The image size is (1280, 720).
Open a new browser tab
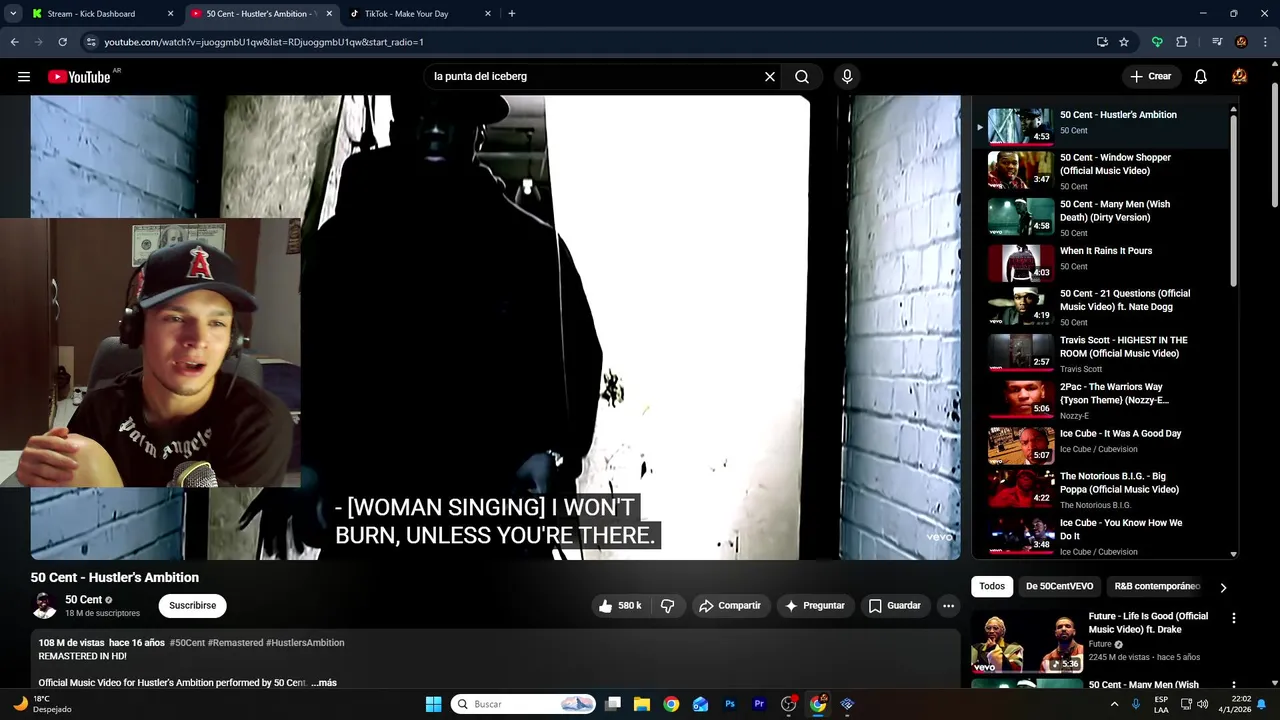tap(512, 14)
